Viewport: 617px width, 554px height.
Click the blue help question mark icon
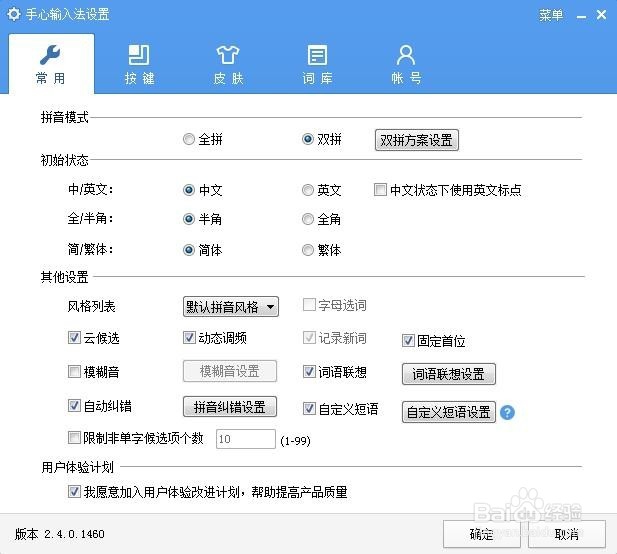click(507, 412)
